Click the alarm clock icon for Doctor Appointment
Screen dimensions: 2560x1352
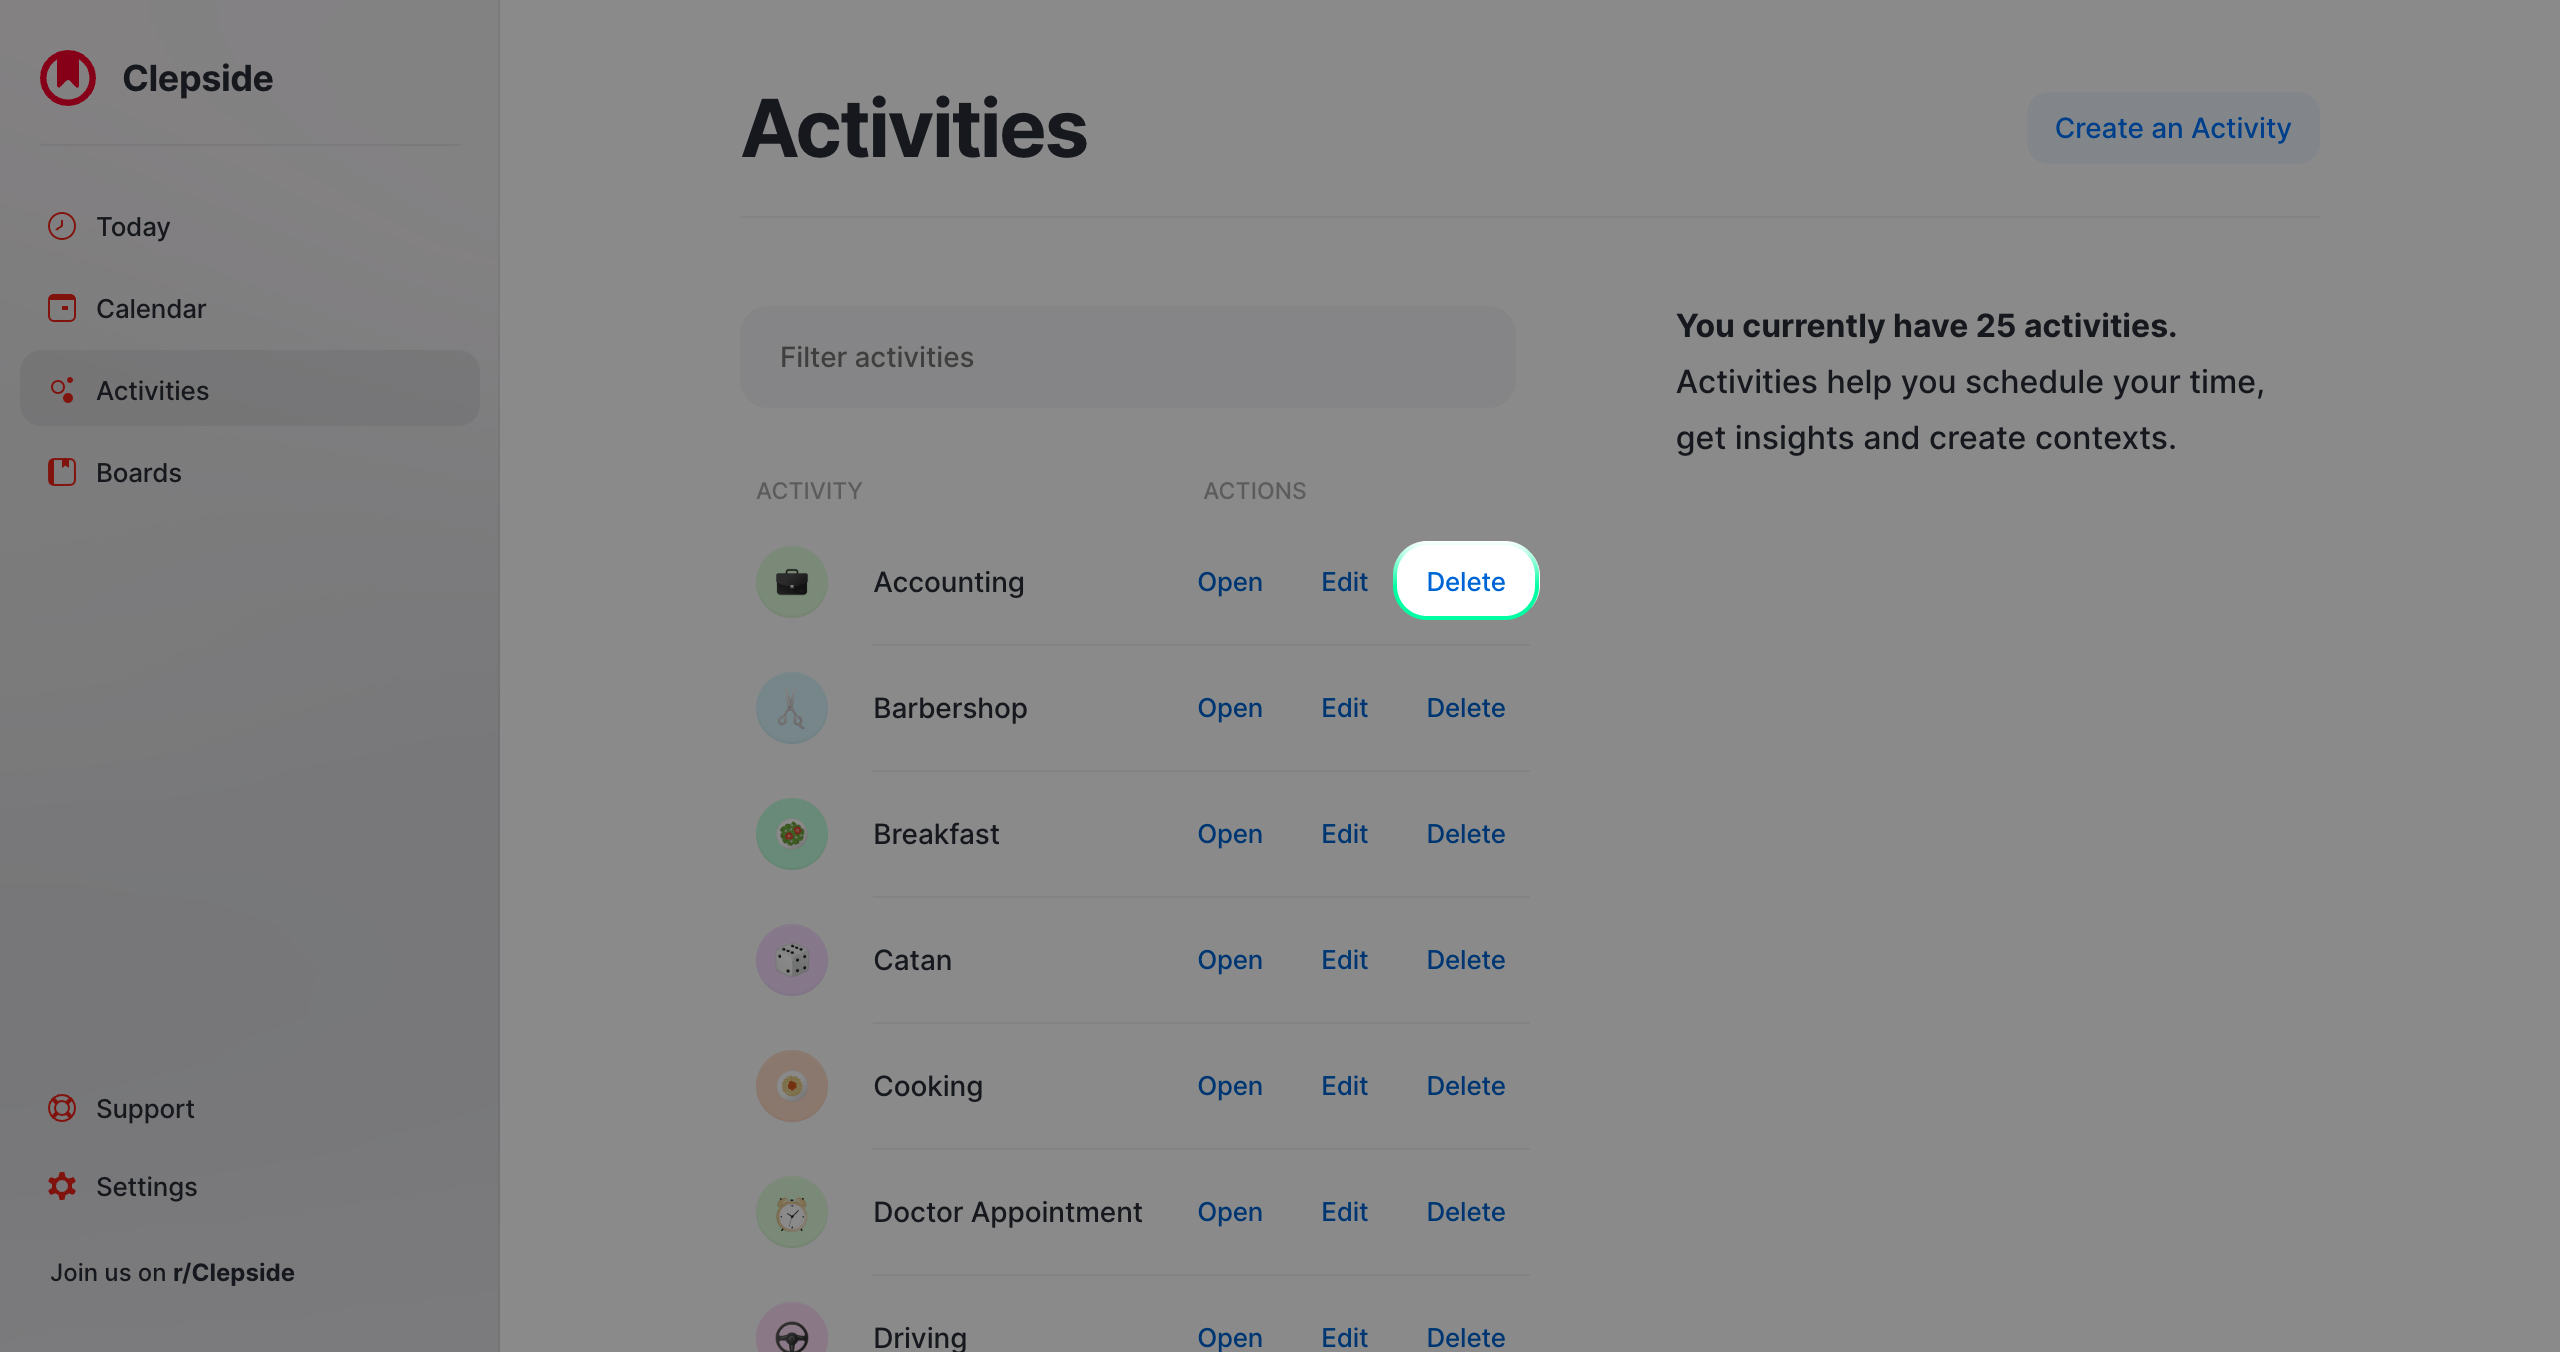click(791, 1211)
